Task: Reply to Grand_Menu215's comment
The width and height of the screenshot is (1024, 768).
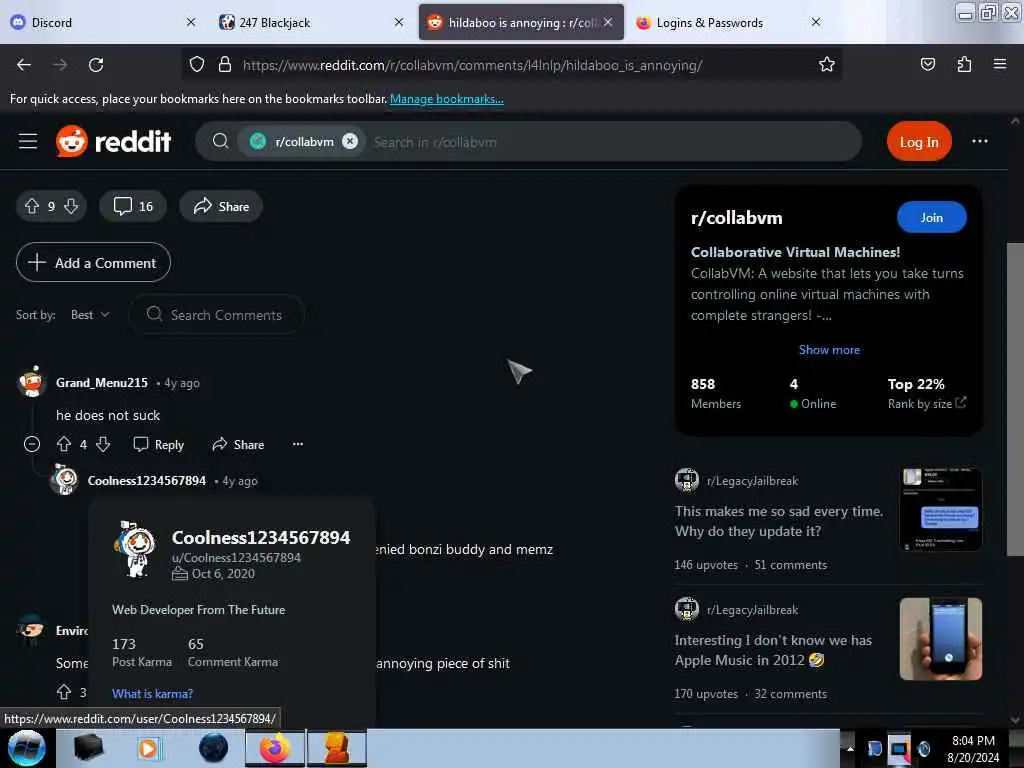Action: [x=159, y=445]
